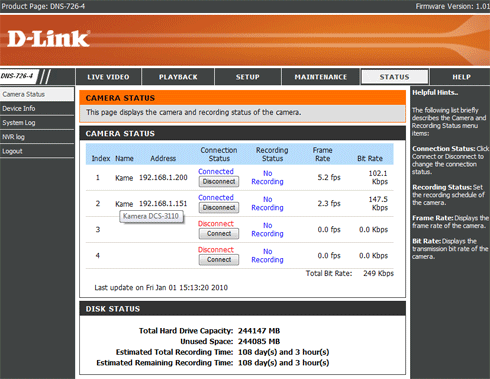Click the Unused Space value 244085 MB
490x379 pixels.
tap(259, 342)
